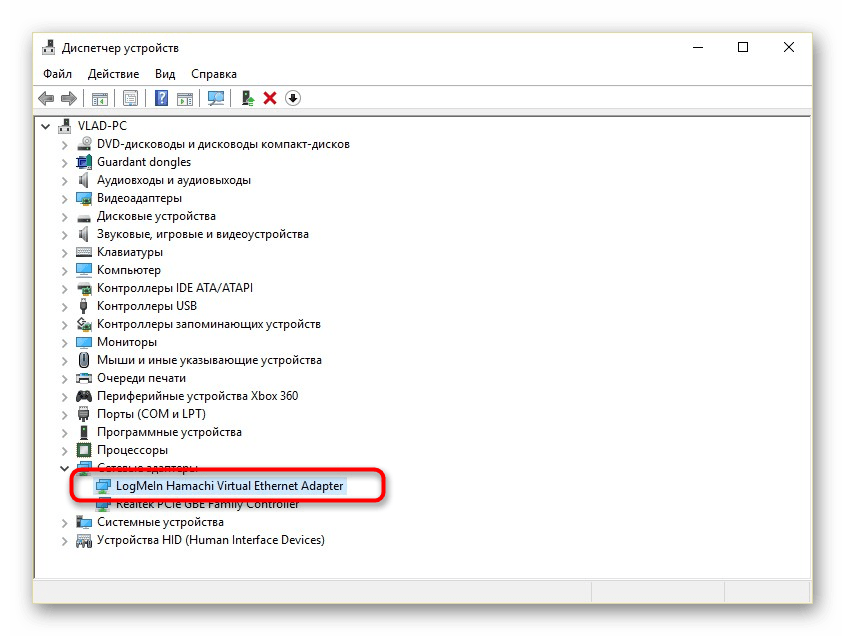This screenshot has height=636, width=845.
Task: Select Guardant dongles in the device tree
Action: click(143, 162)
